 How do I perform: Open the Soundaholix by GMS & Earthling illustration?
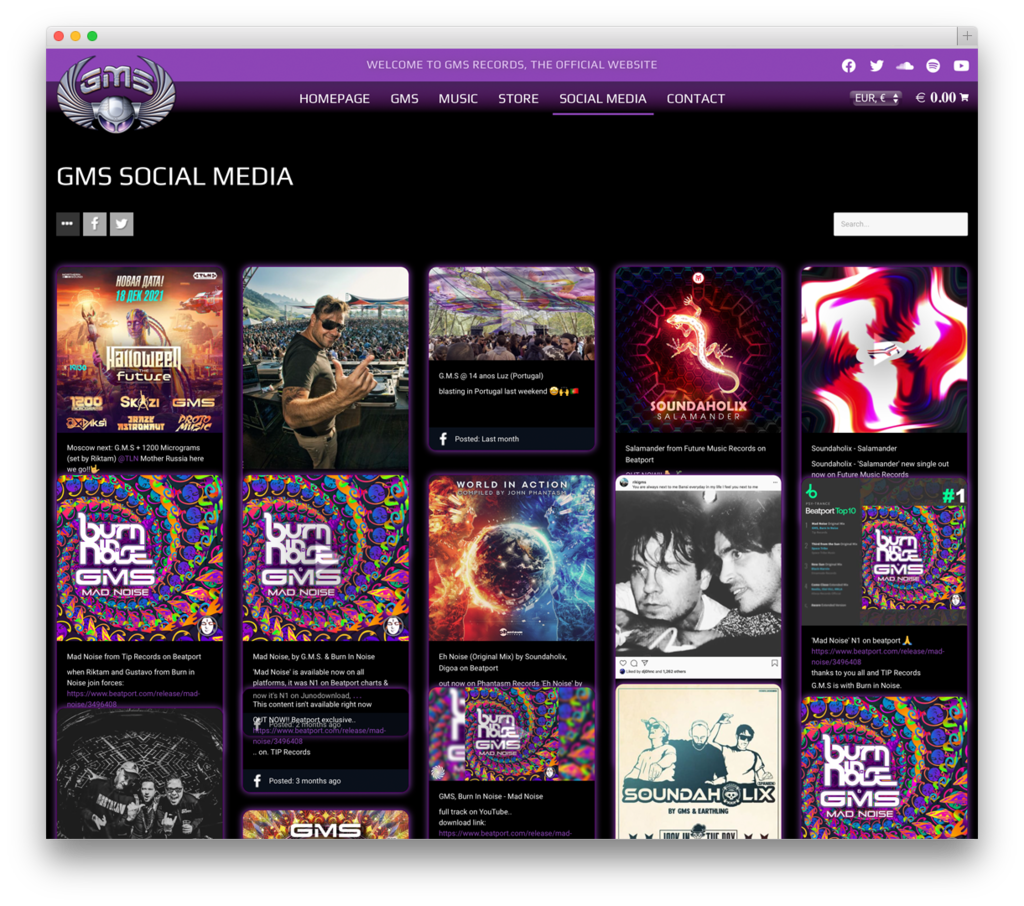(698, 762)
